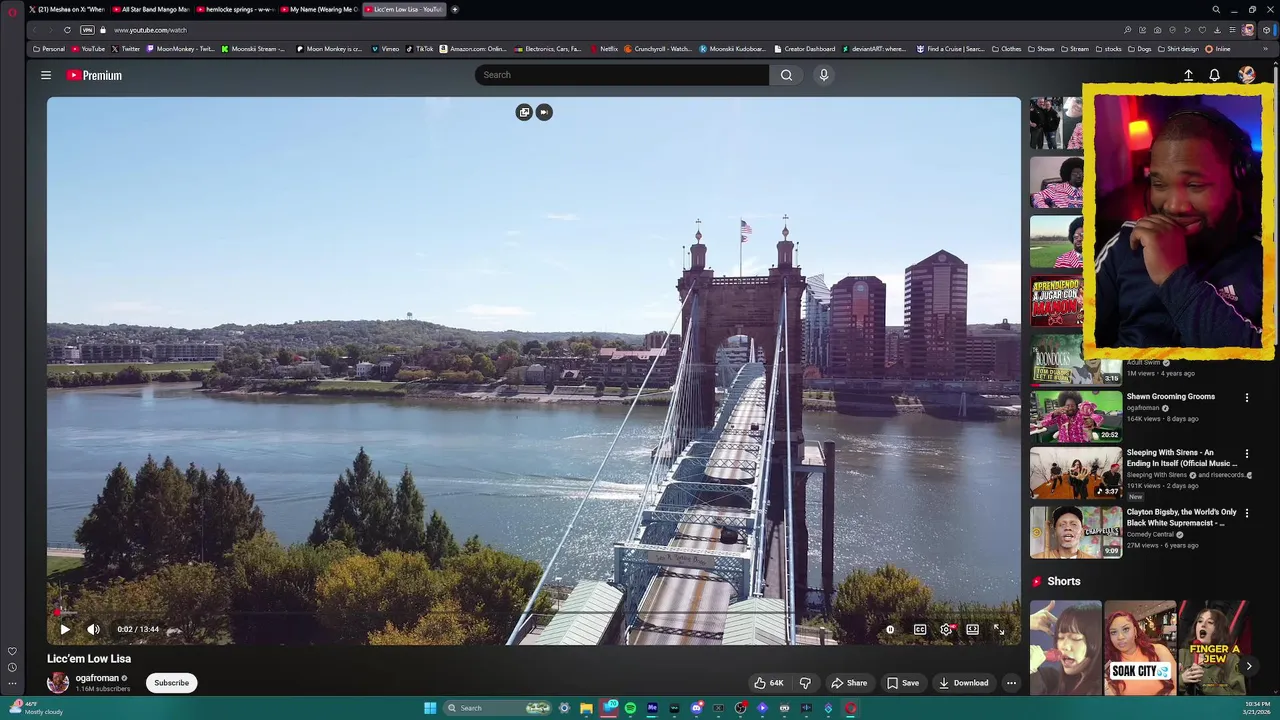1280x720 pixels.
Task: Open the Shows bookmarks folder
Action: click(x=1041, y=49)
